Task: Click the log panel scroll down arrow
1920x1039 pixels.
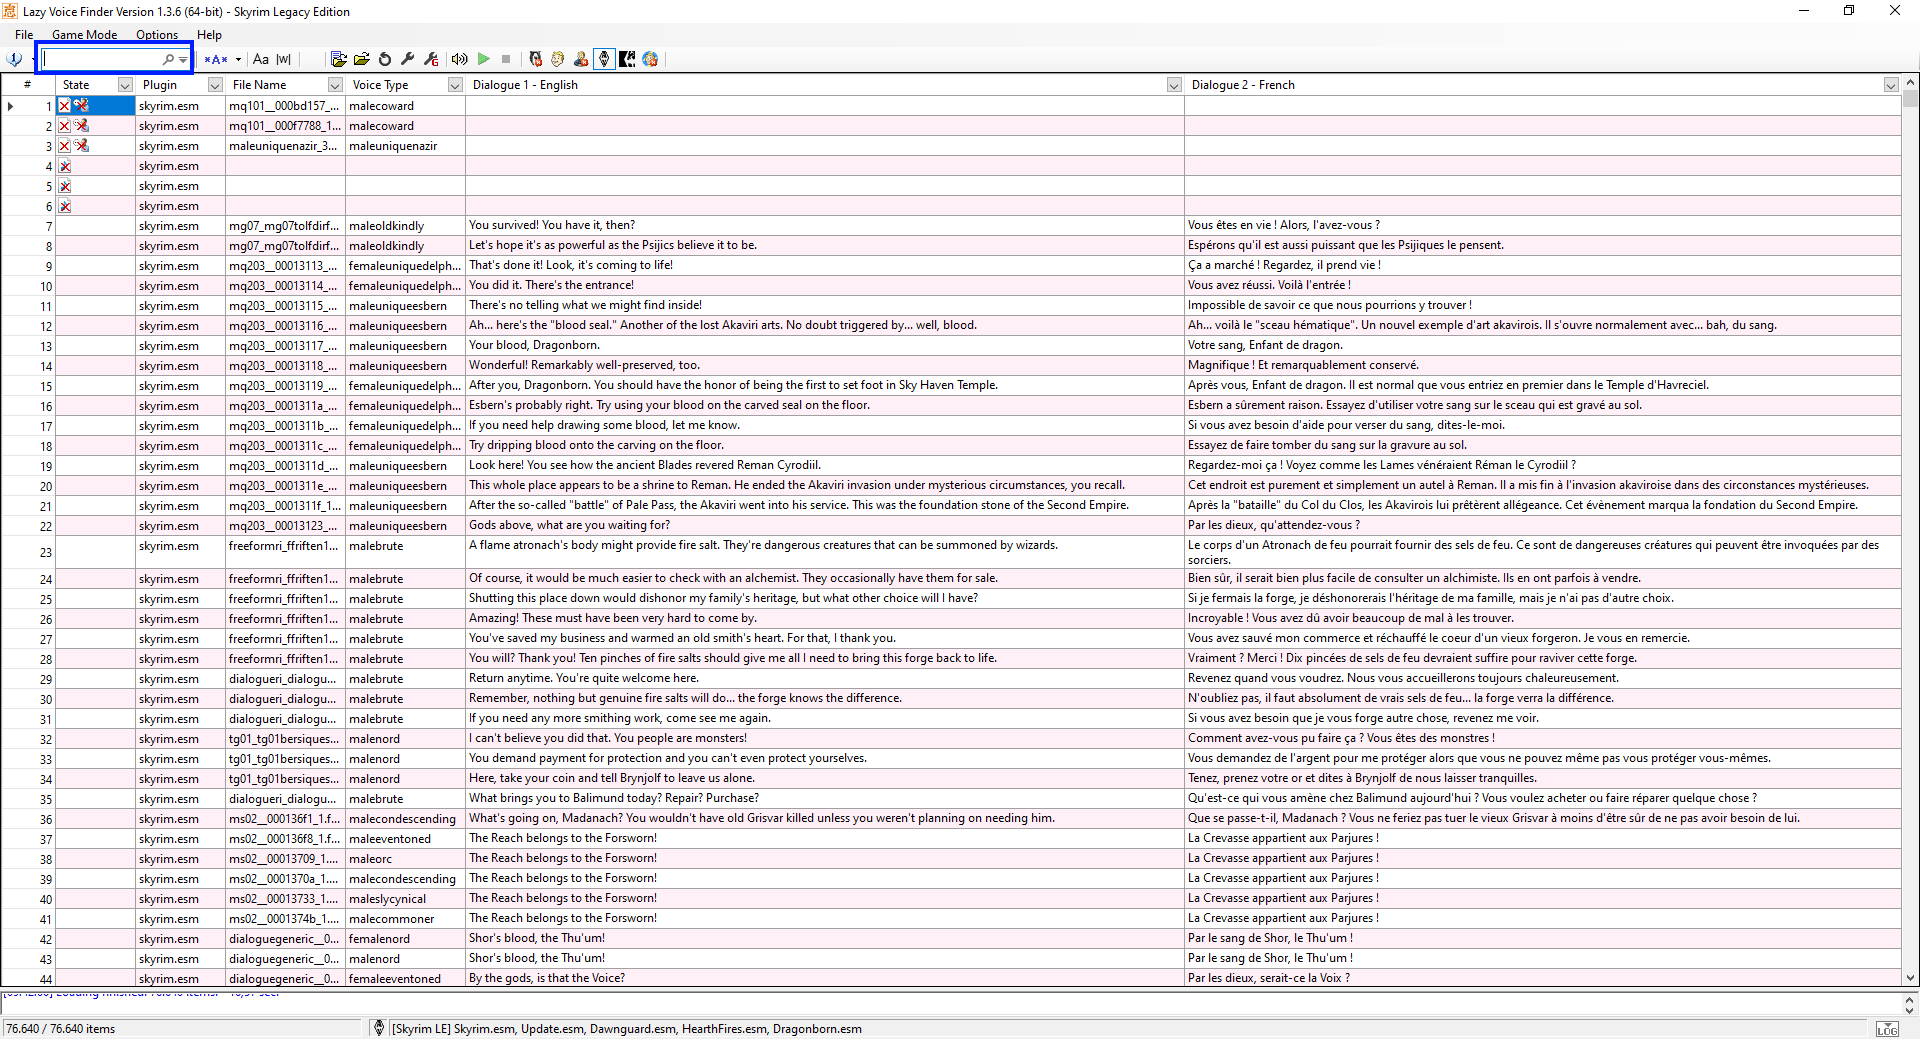Action: [1909, 1011]
